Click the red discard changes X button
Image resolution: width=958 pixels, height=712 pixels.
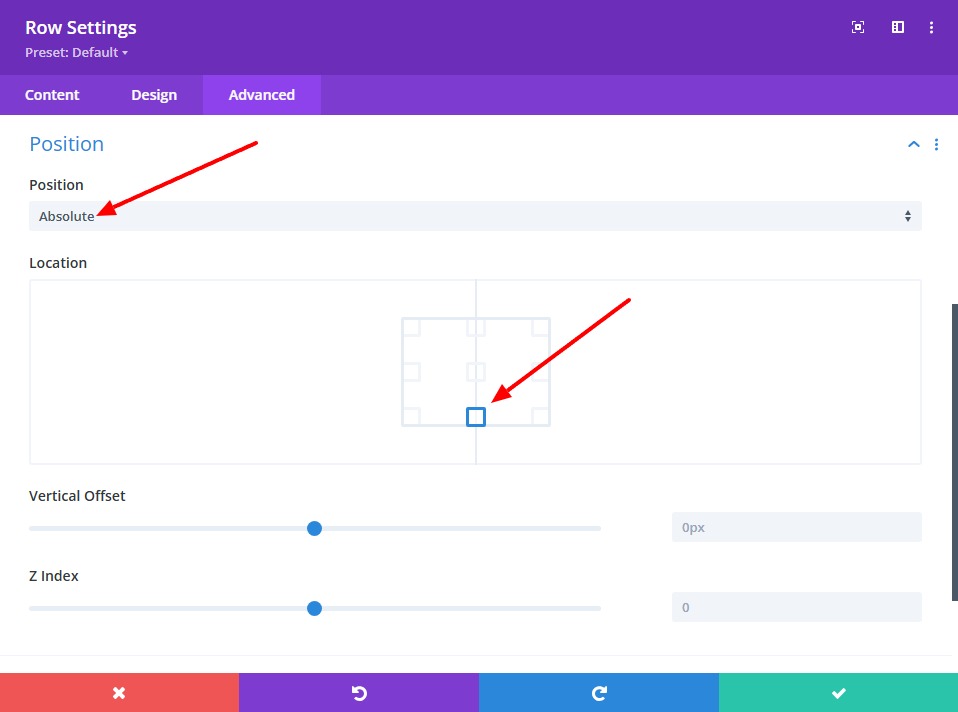119,693
